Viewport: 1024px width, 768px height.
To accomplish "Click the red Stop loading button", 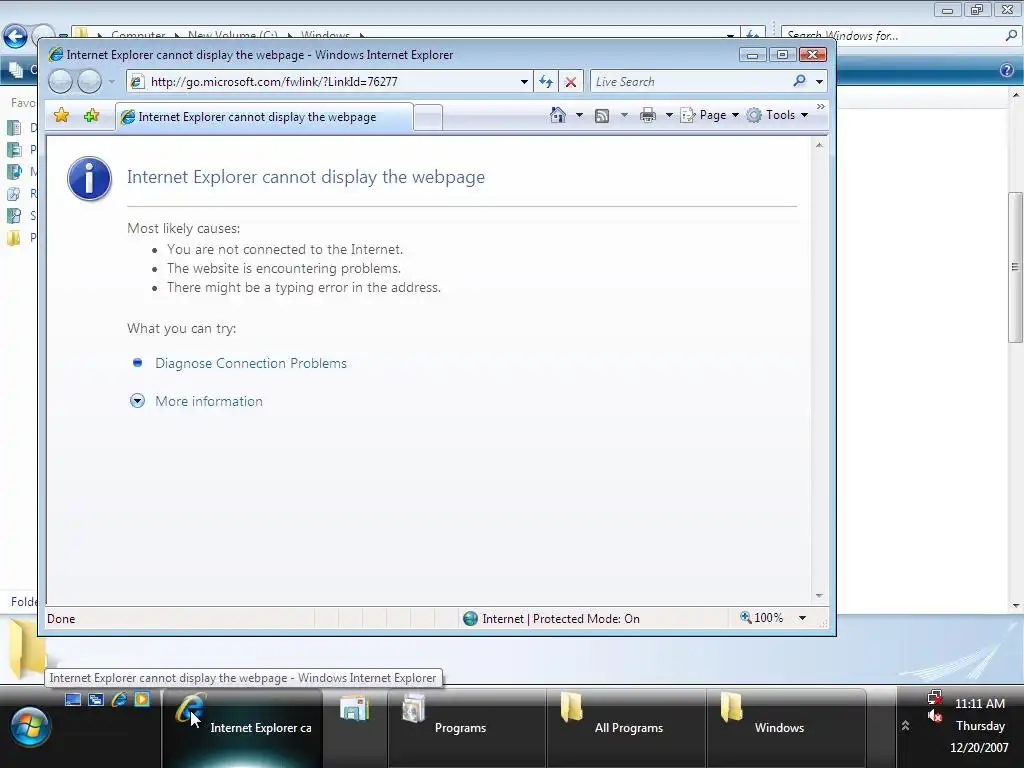I will coord(571,82).
